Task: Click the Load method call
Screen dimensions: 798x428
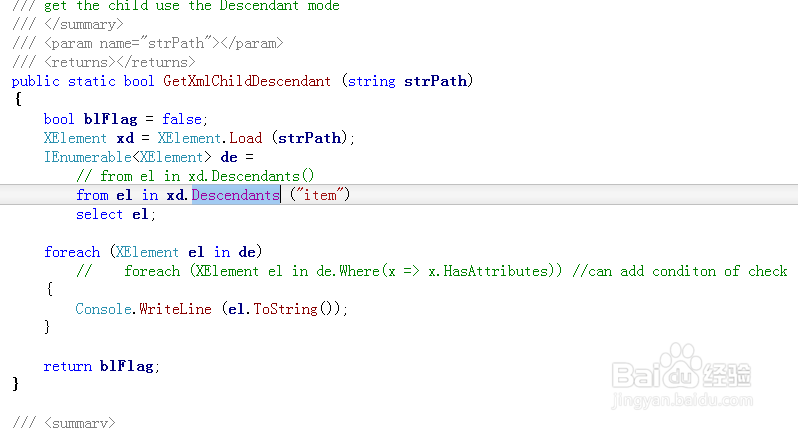Action: (x=245, y=138)
